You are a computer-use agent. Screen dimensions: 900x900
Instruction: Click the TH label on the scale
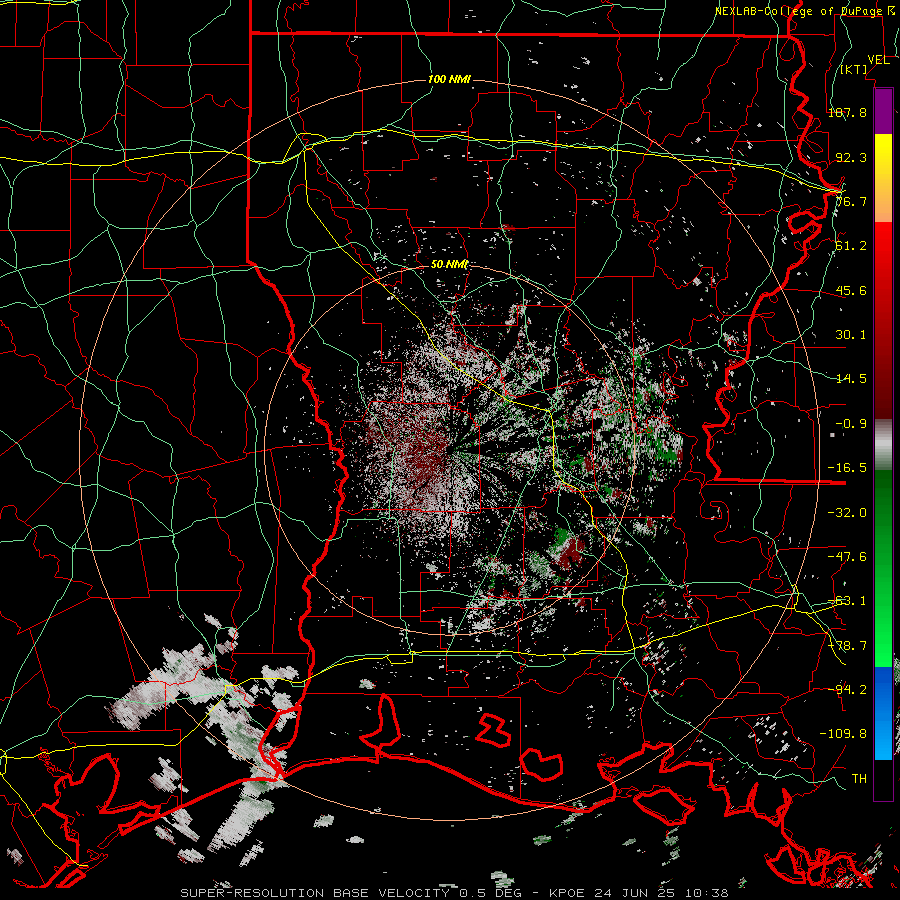point(859,779)
